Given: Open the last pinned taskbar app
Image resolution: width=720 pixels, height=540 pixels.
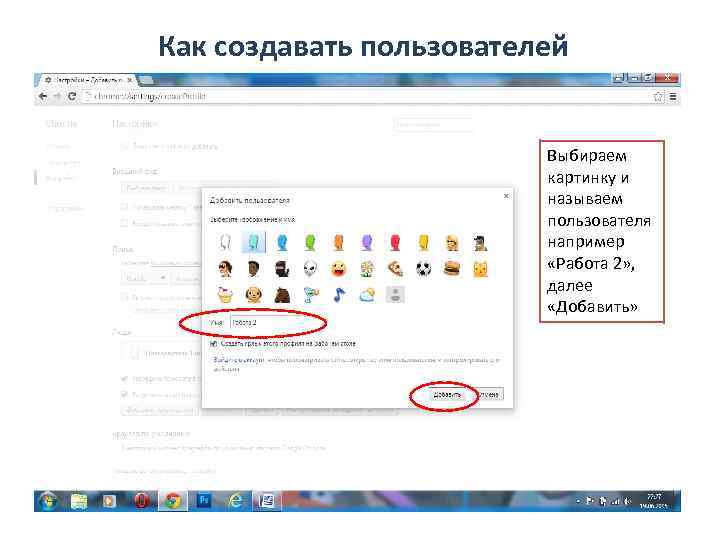Looking at the screenshot, I should (266, 501).
